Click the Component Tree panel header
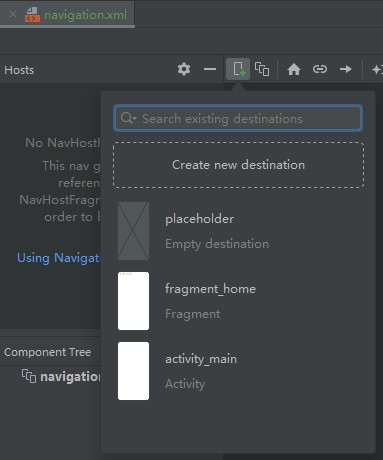383x460 pixels. click(x=47, y=352)
